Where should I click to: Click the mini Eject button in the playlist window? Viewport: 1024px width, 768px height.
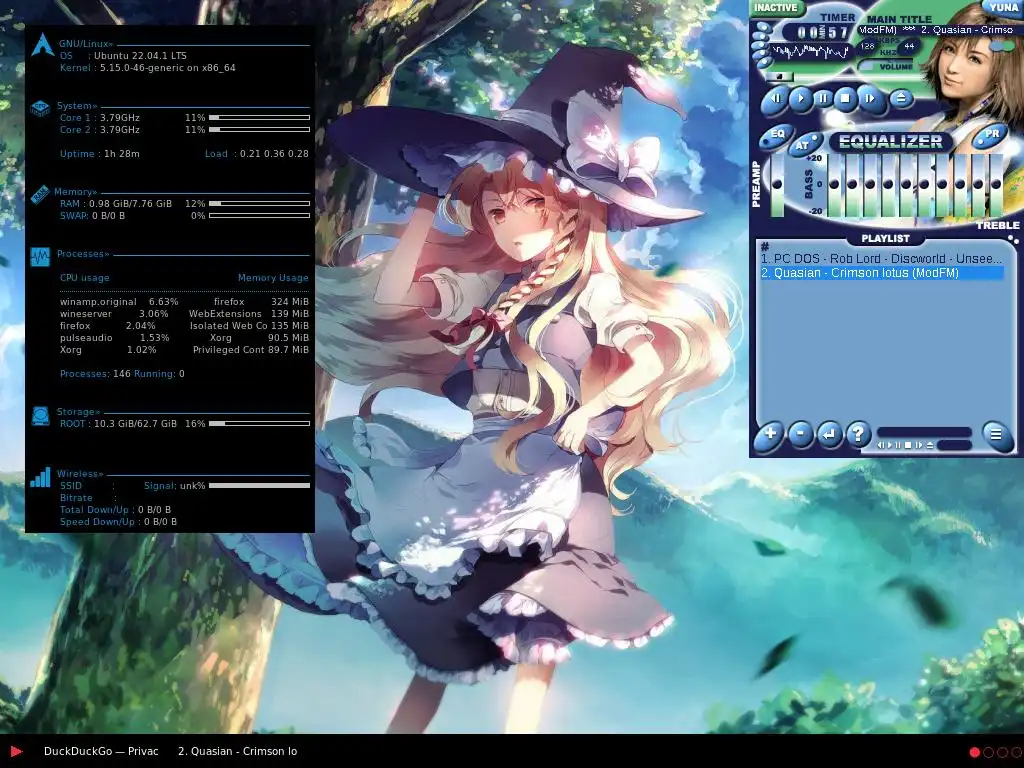pos(929,445)
